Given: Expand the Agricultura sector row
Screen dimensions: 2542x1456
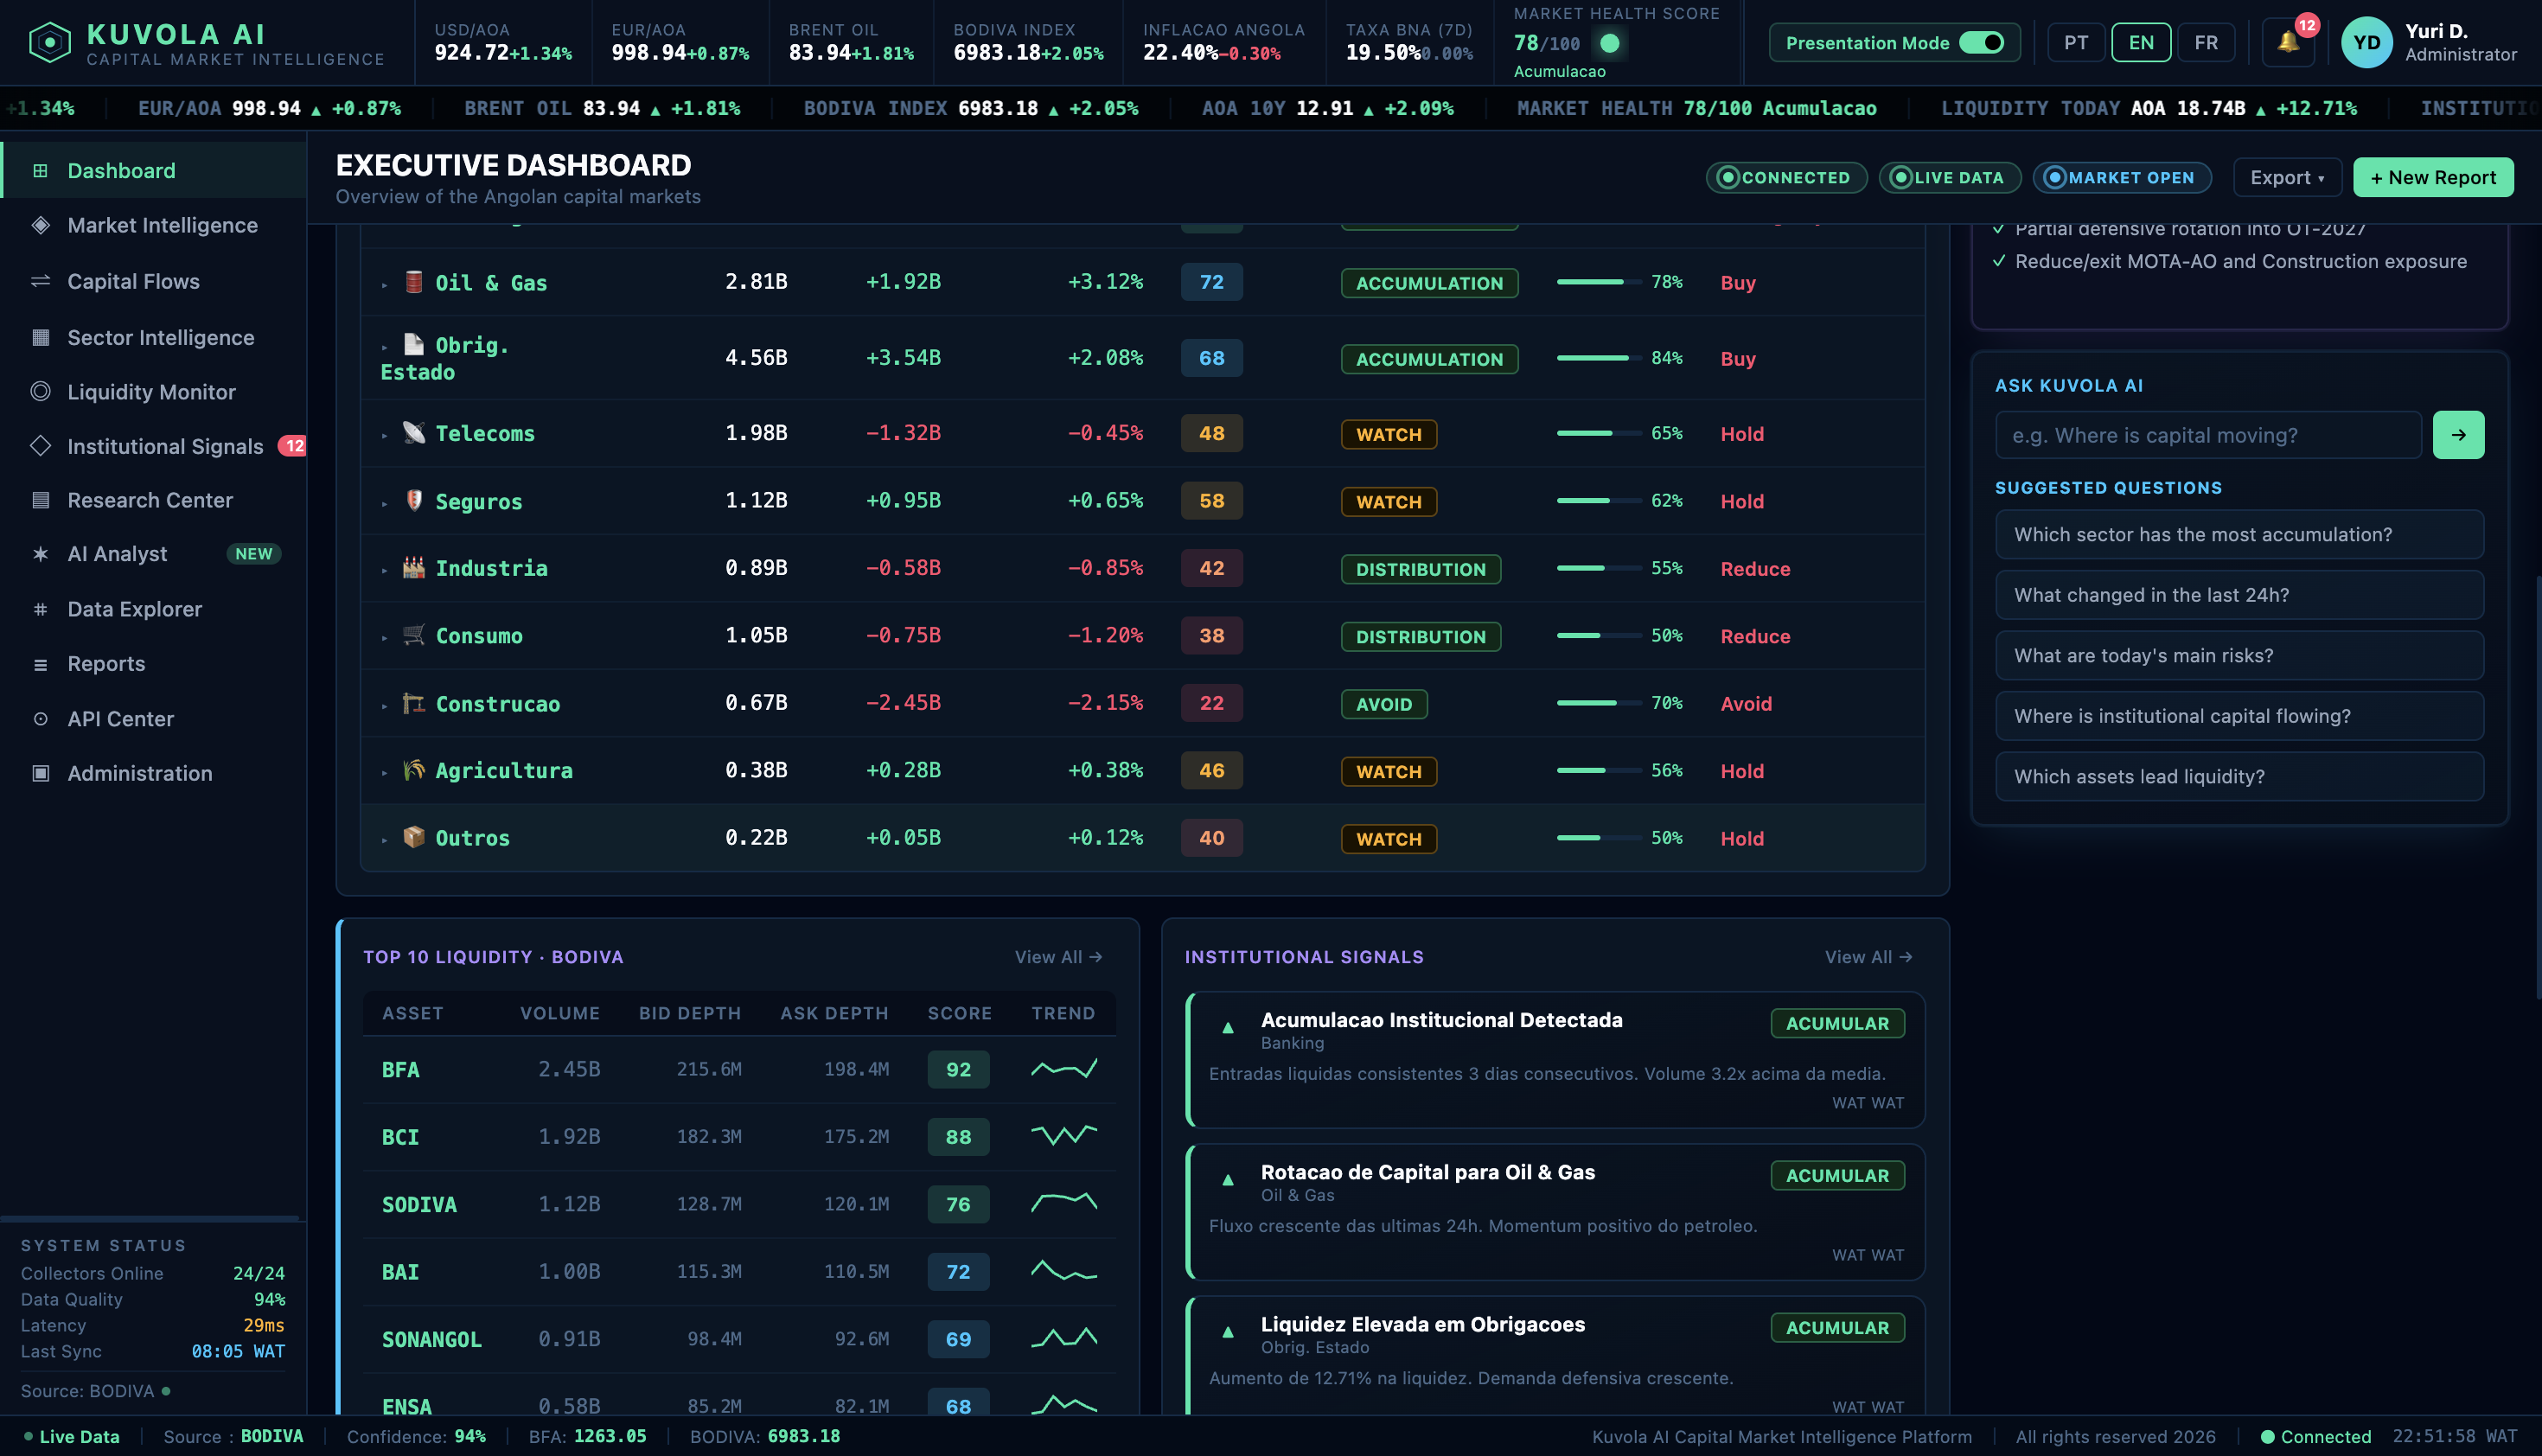Looking at the screenshot, I should click(384, 773).
